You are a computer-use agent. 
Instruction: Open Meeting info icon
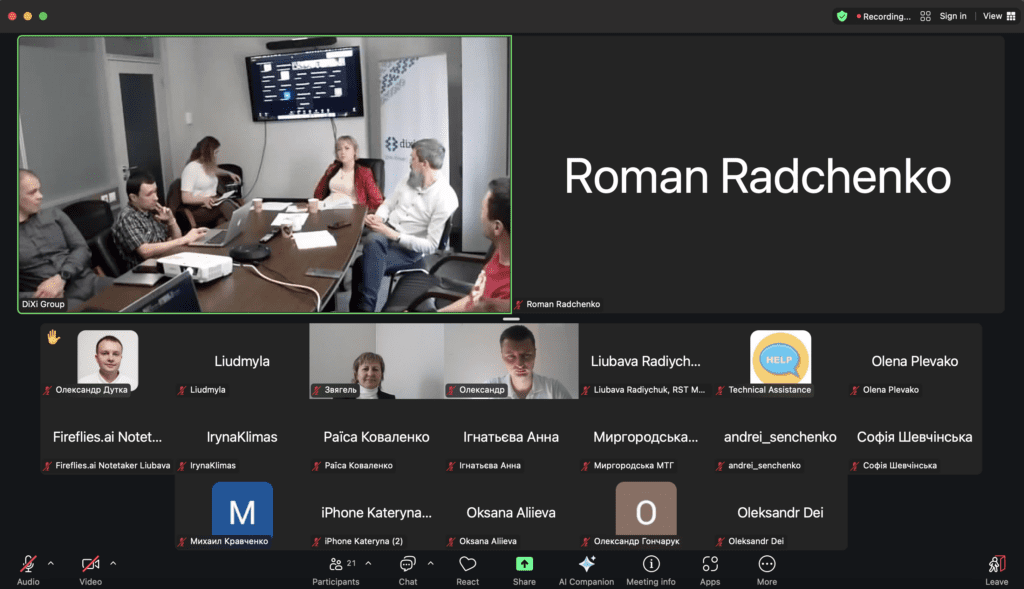(651, 565)
